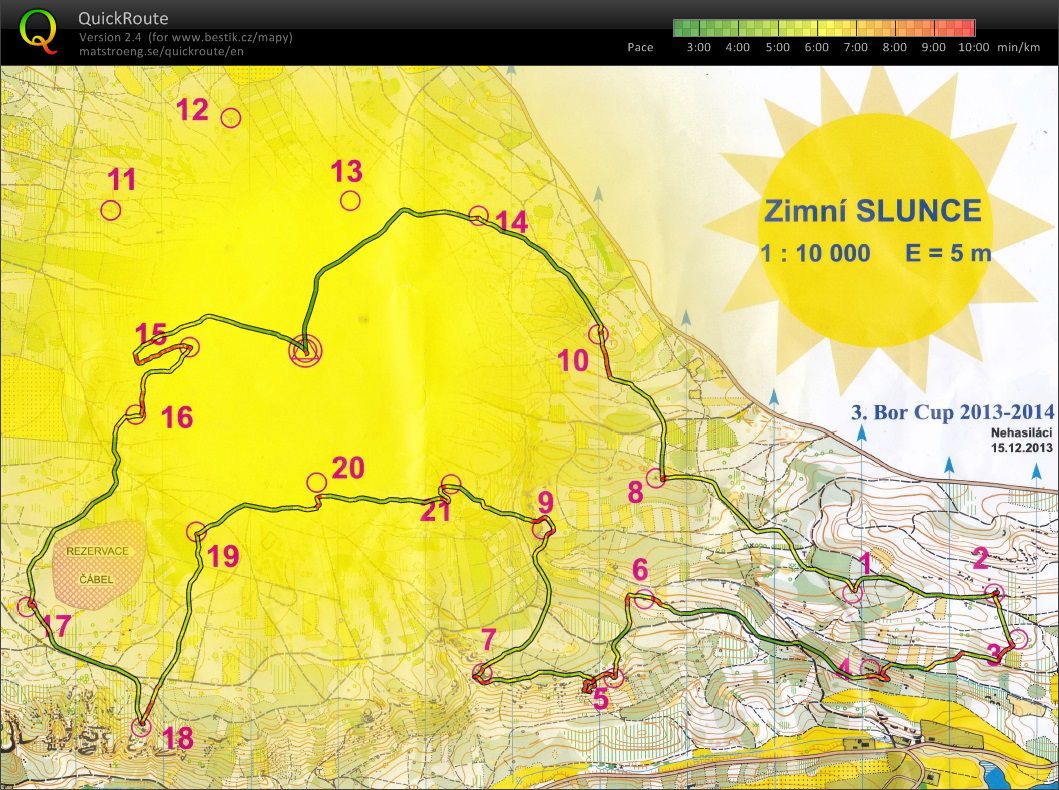Click the "min/km" unit label

tap(1018, 47)
